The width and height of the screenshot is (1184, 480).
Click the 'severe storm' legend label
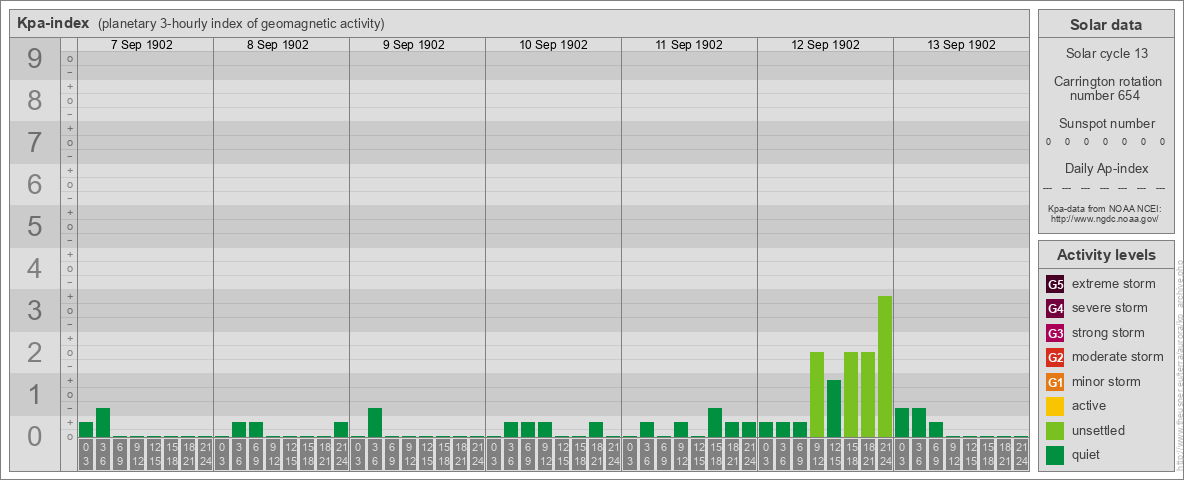[1109, 308]
